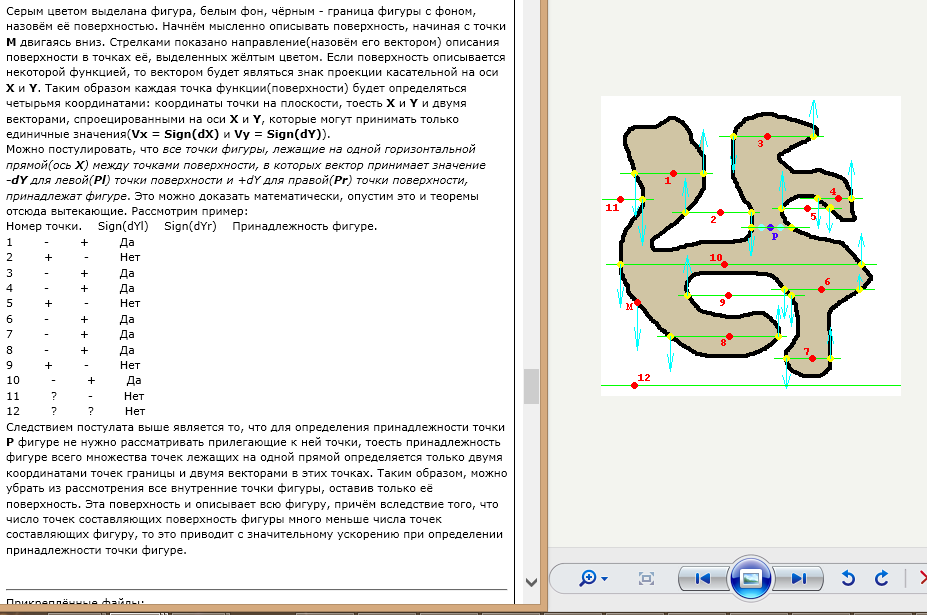Click red point M on the outline
The image size is (927, 615).
(x=636, y=302)
